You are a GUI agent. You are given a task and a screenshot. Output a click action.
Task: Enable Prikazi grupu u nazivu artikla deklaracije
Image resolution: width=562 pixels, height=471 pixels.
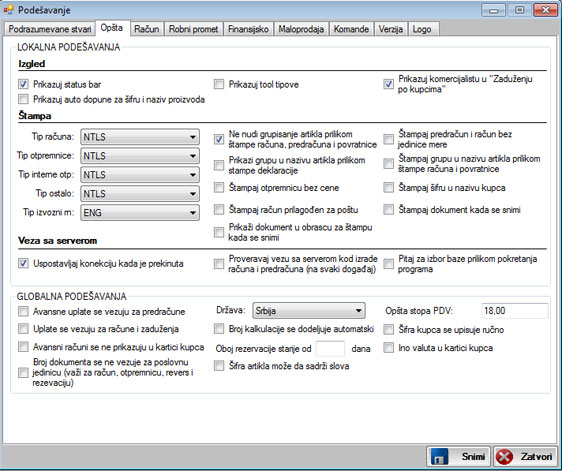click(x=219, y=165)
